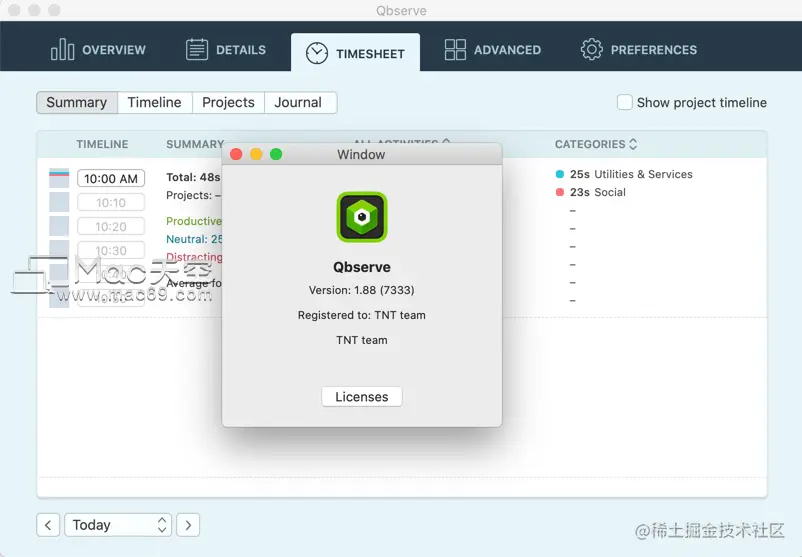Viewport: 802px width, 557px height.
Task: Click the Today dropdown stepper arrows
Action: pyautogui.click(x=162, y=525)
